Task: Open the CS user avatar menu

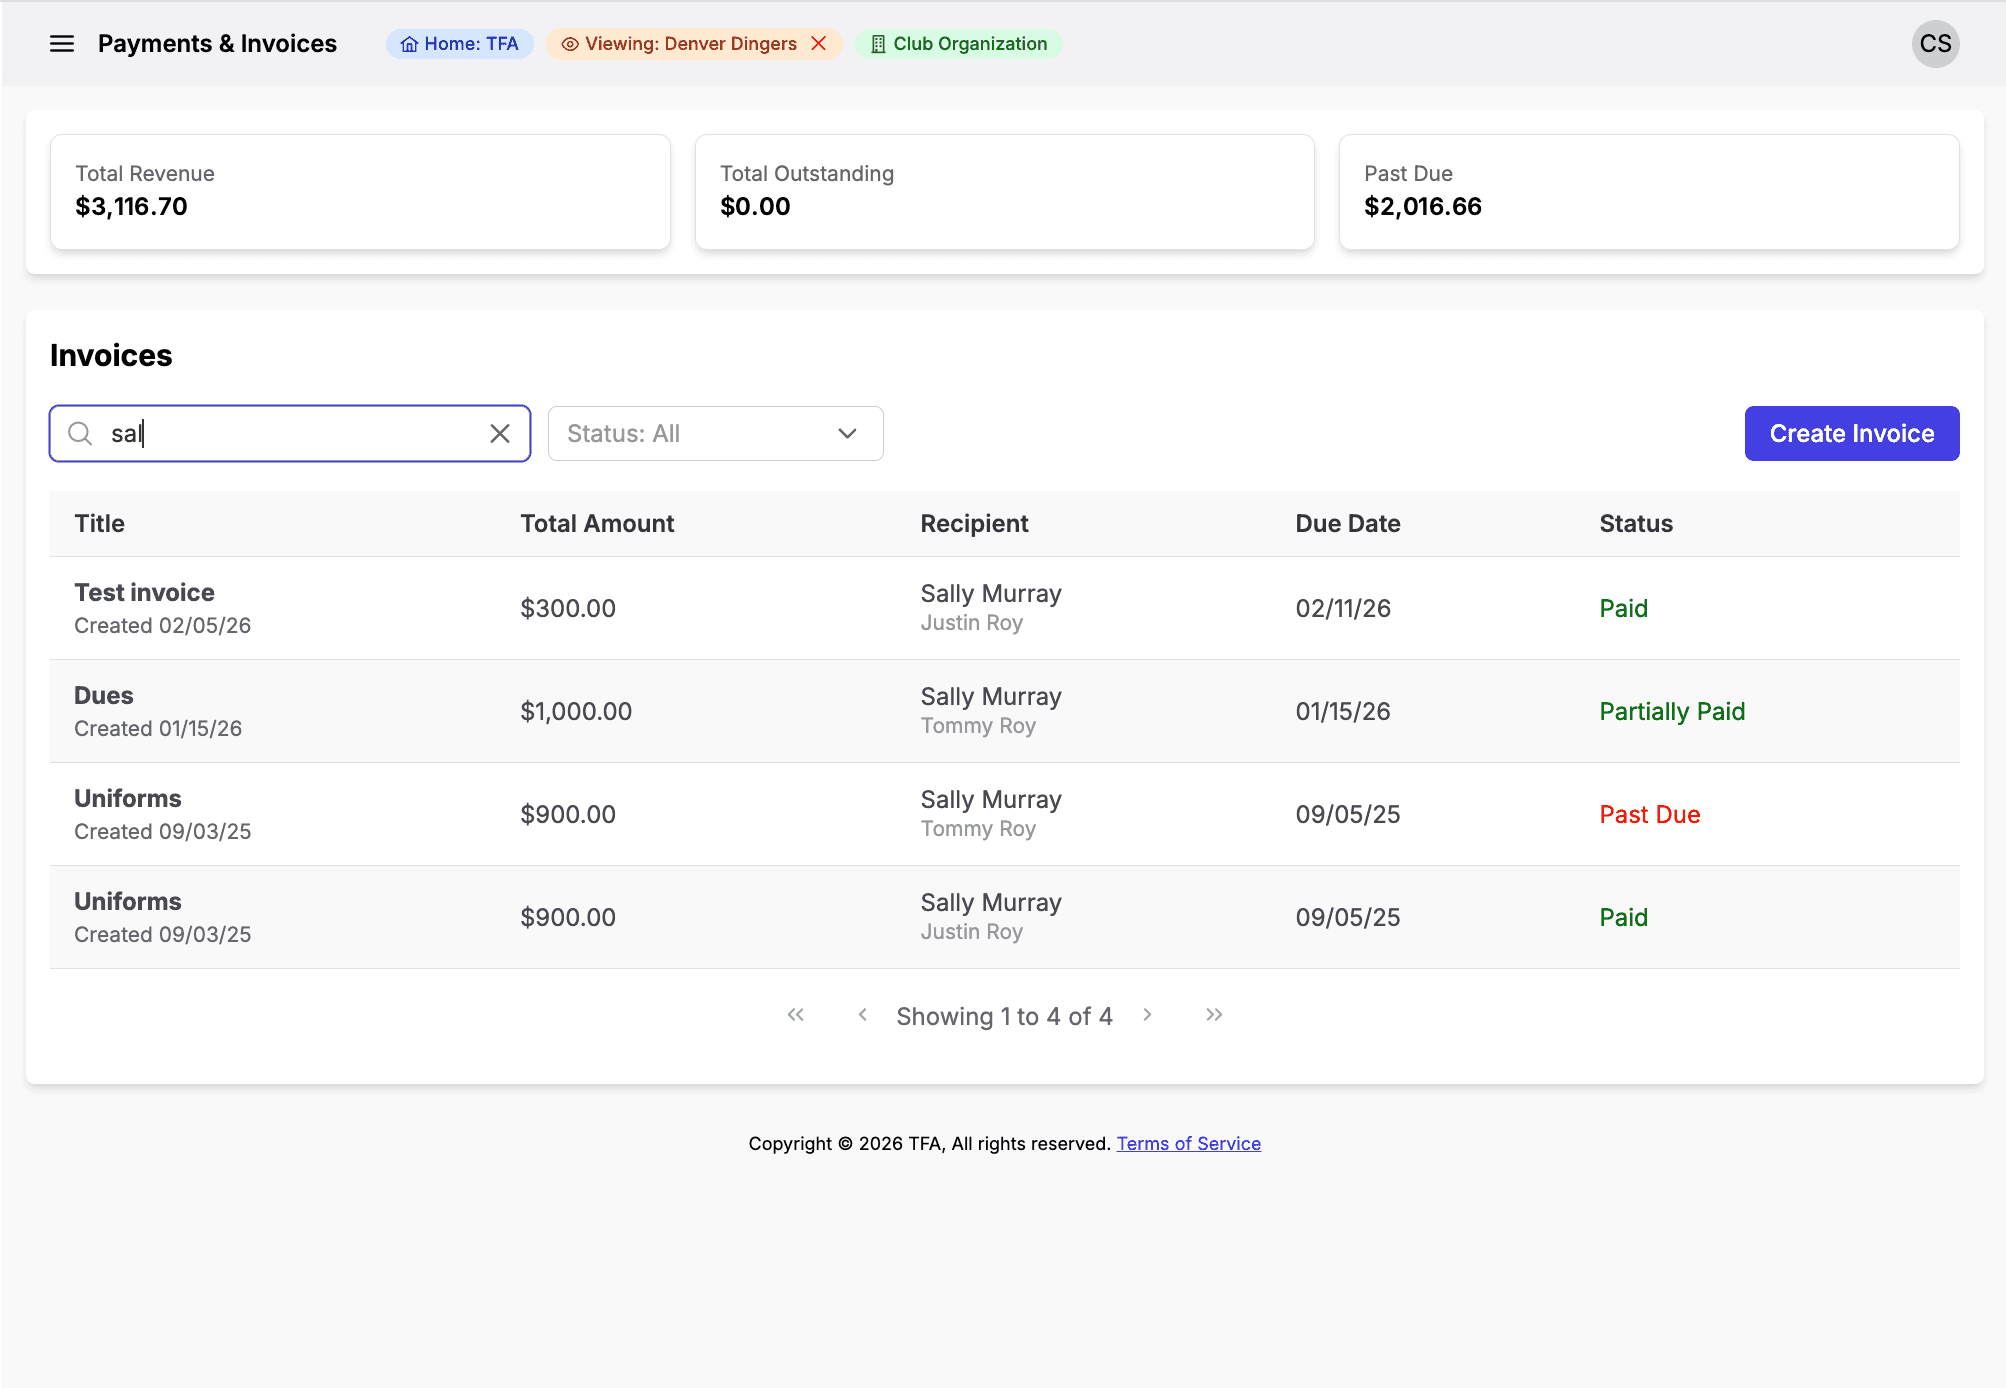Action: pos(1934,44)
